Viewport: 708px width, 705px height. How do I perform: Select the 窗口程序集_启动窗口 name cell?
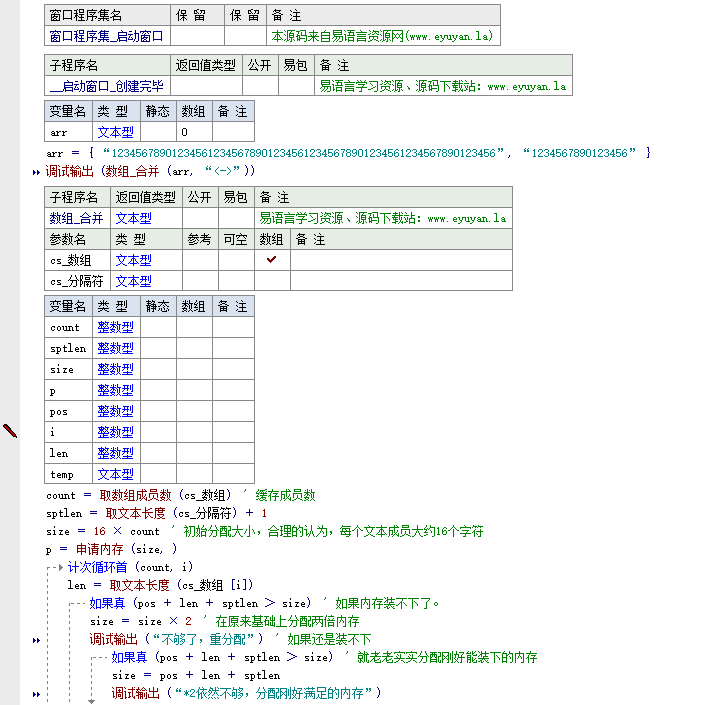[107, 36]
